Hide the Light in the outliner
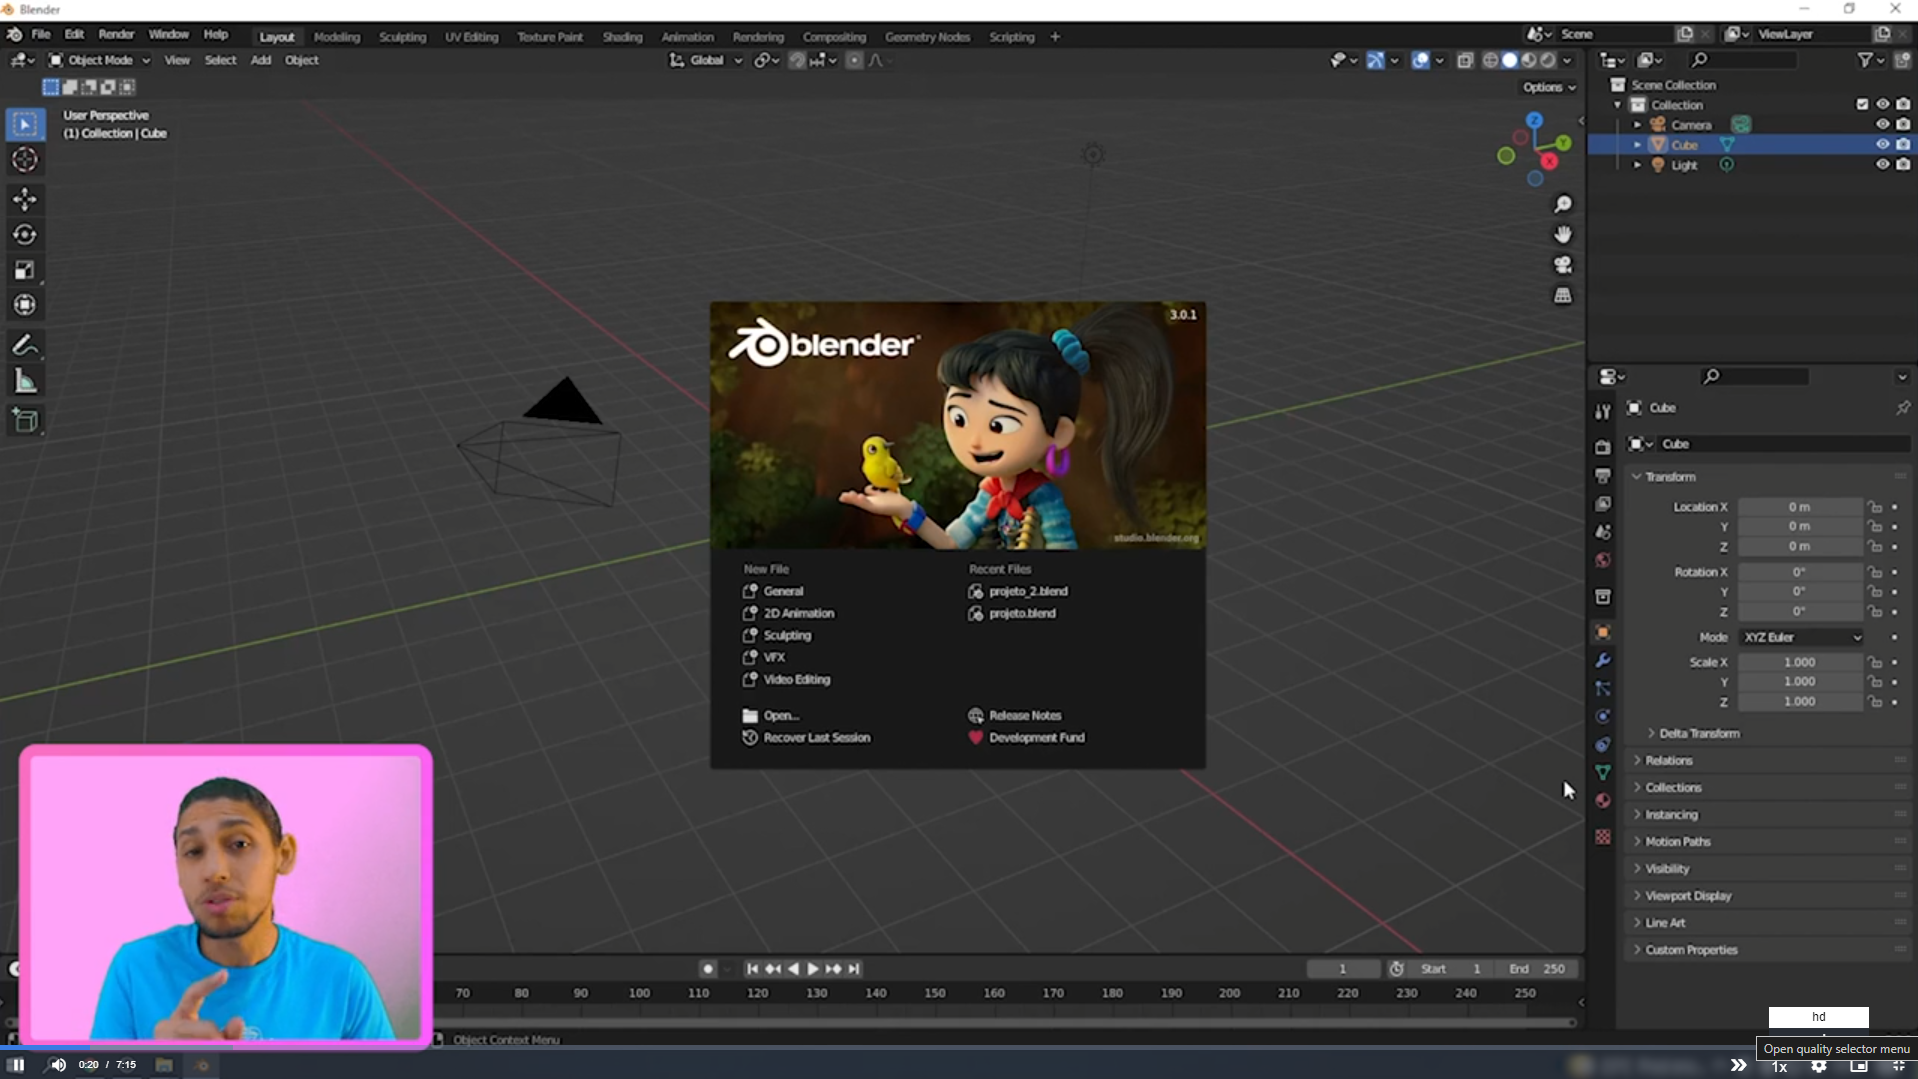This screenshot has width=1918, height=1079. 1882,165
